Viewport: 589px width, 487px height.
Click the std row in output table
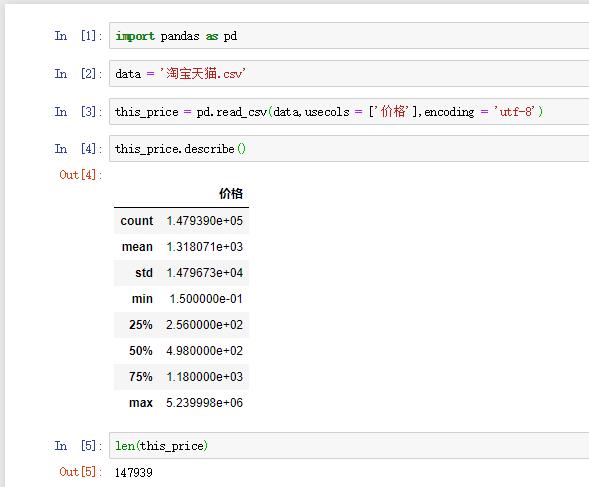coord(181,273)
